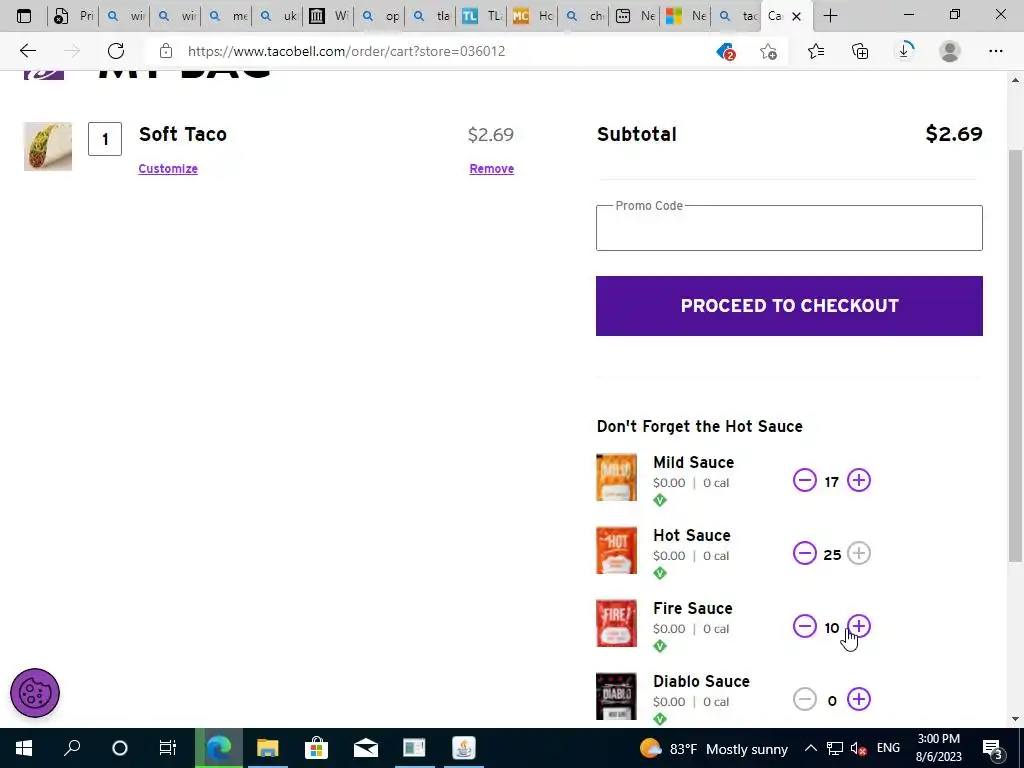
Task: Switch to the Wikipedia 'W' tab
Action: click(x=328, y=16)
